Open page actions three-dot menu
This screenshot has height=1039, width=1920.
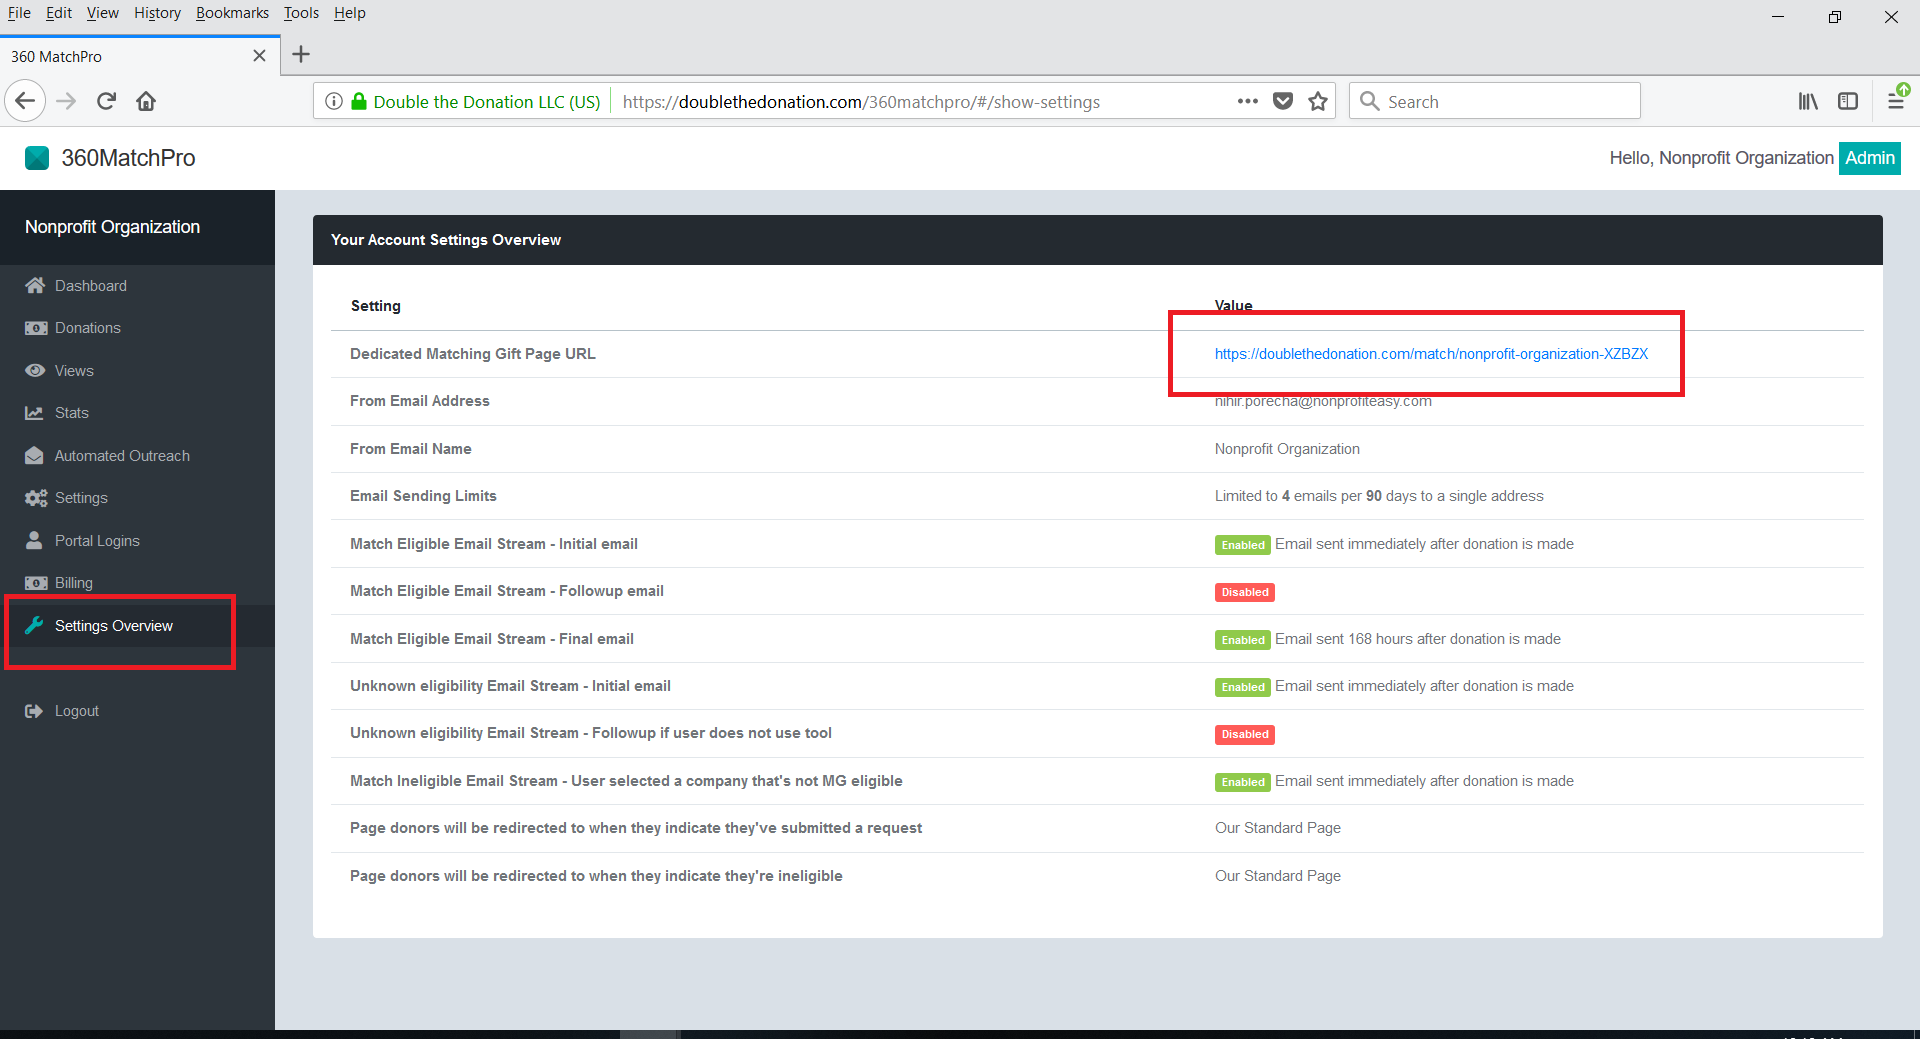click(1247, 101)
